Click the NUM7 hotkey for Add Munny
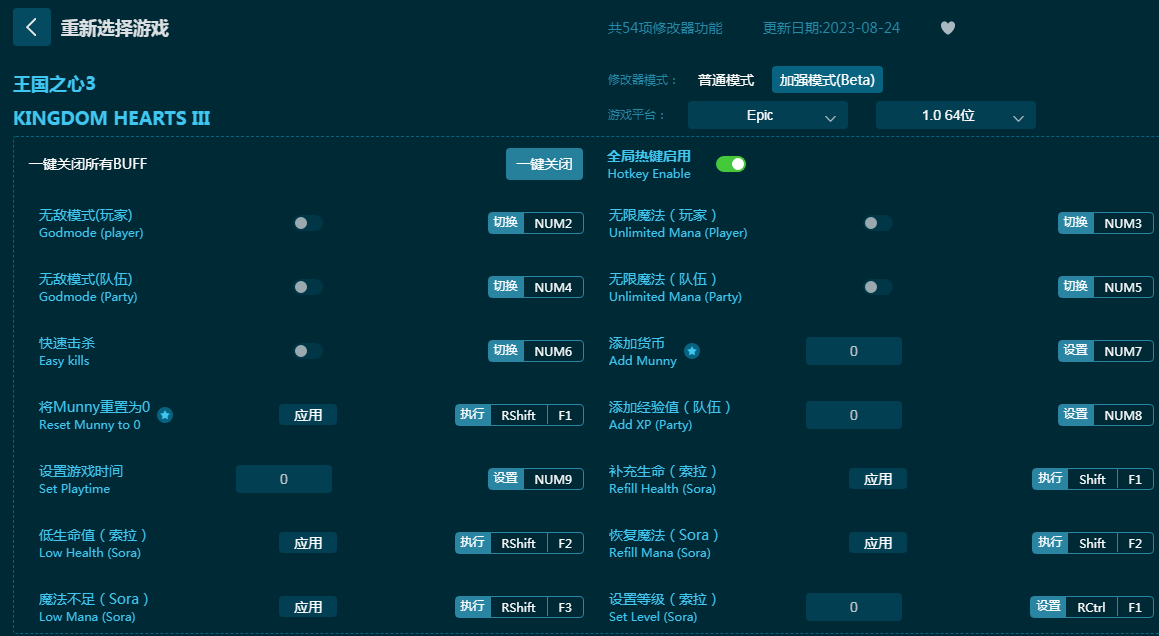 1105,351
